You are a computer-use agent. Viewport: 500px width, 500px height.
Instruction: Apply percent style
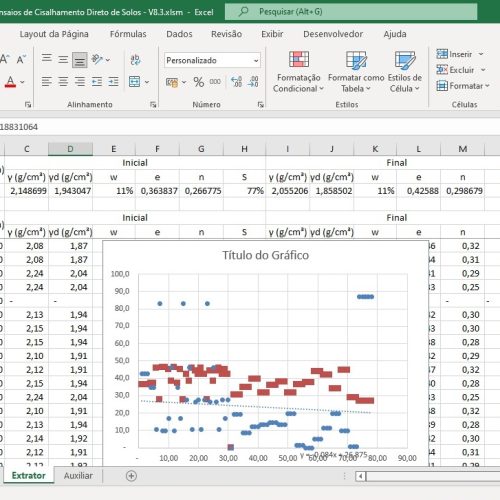point(199,82)
